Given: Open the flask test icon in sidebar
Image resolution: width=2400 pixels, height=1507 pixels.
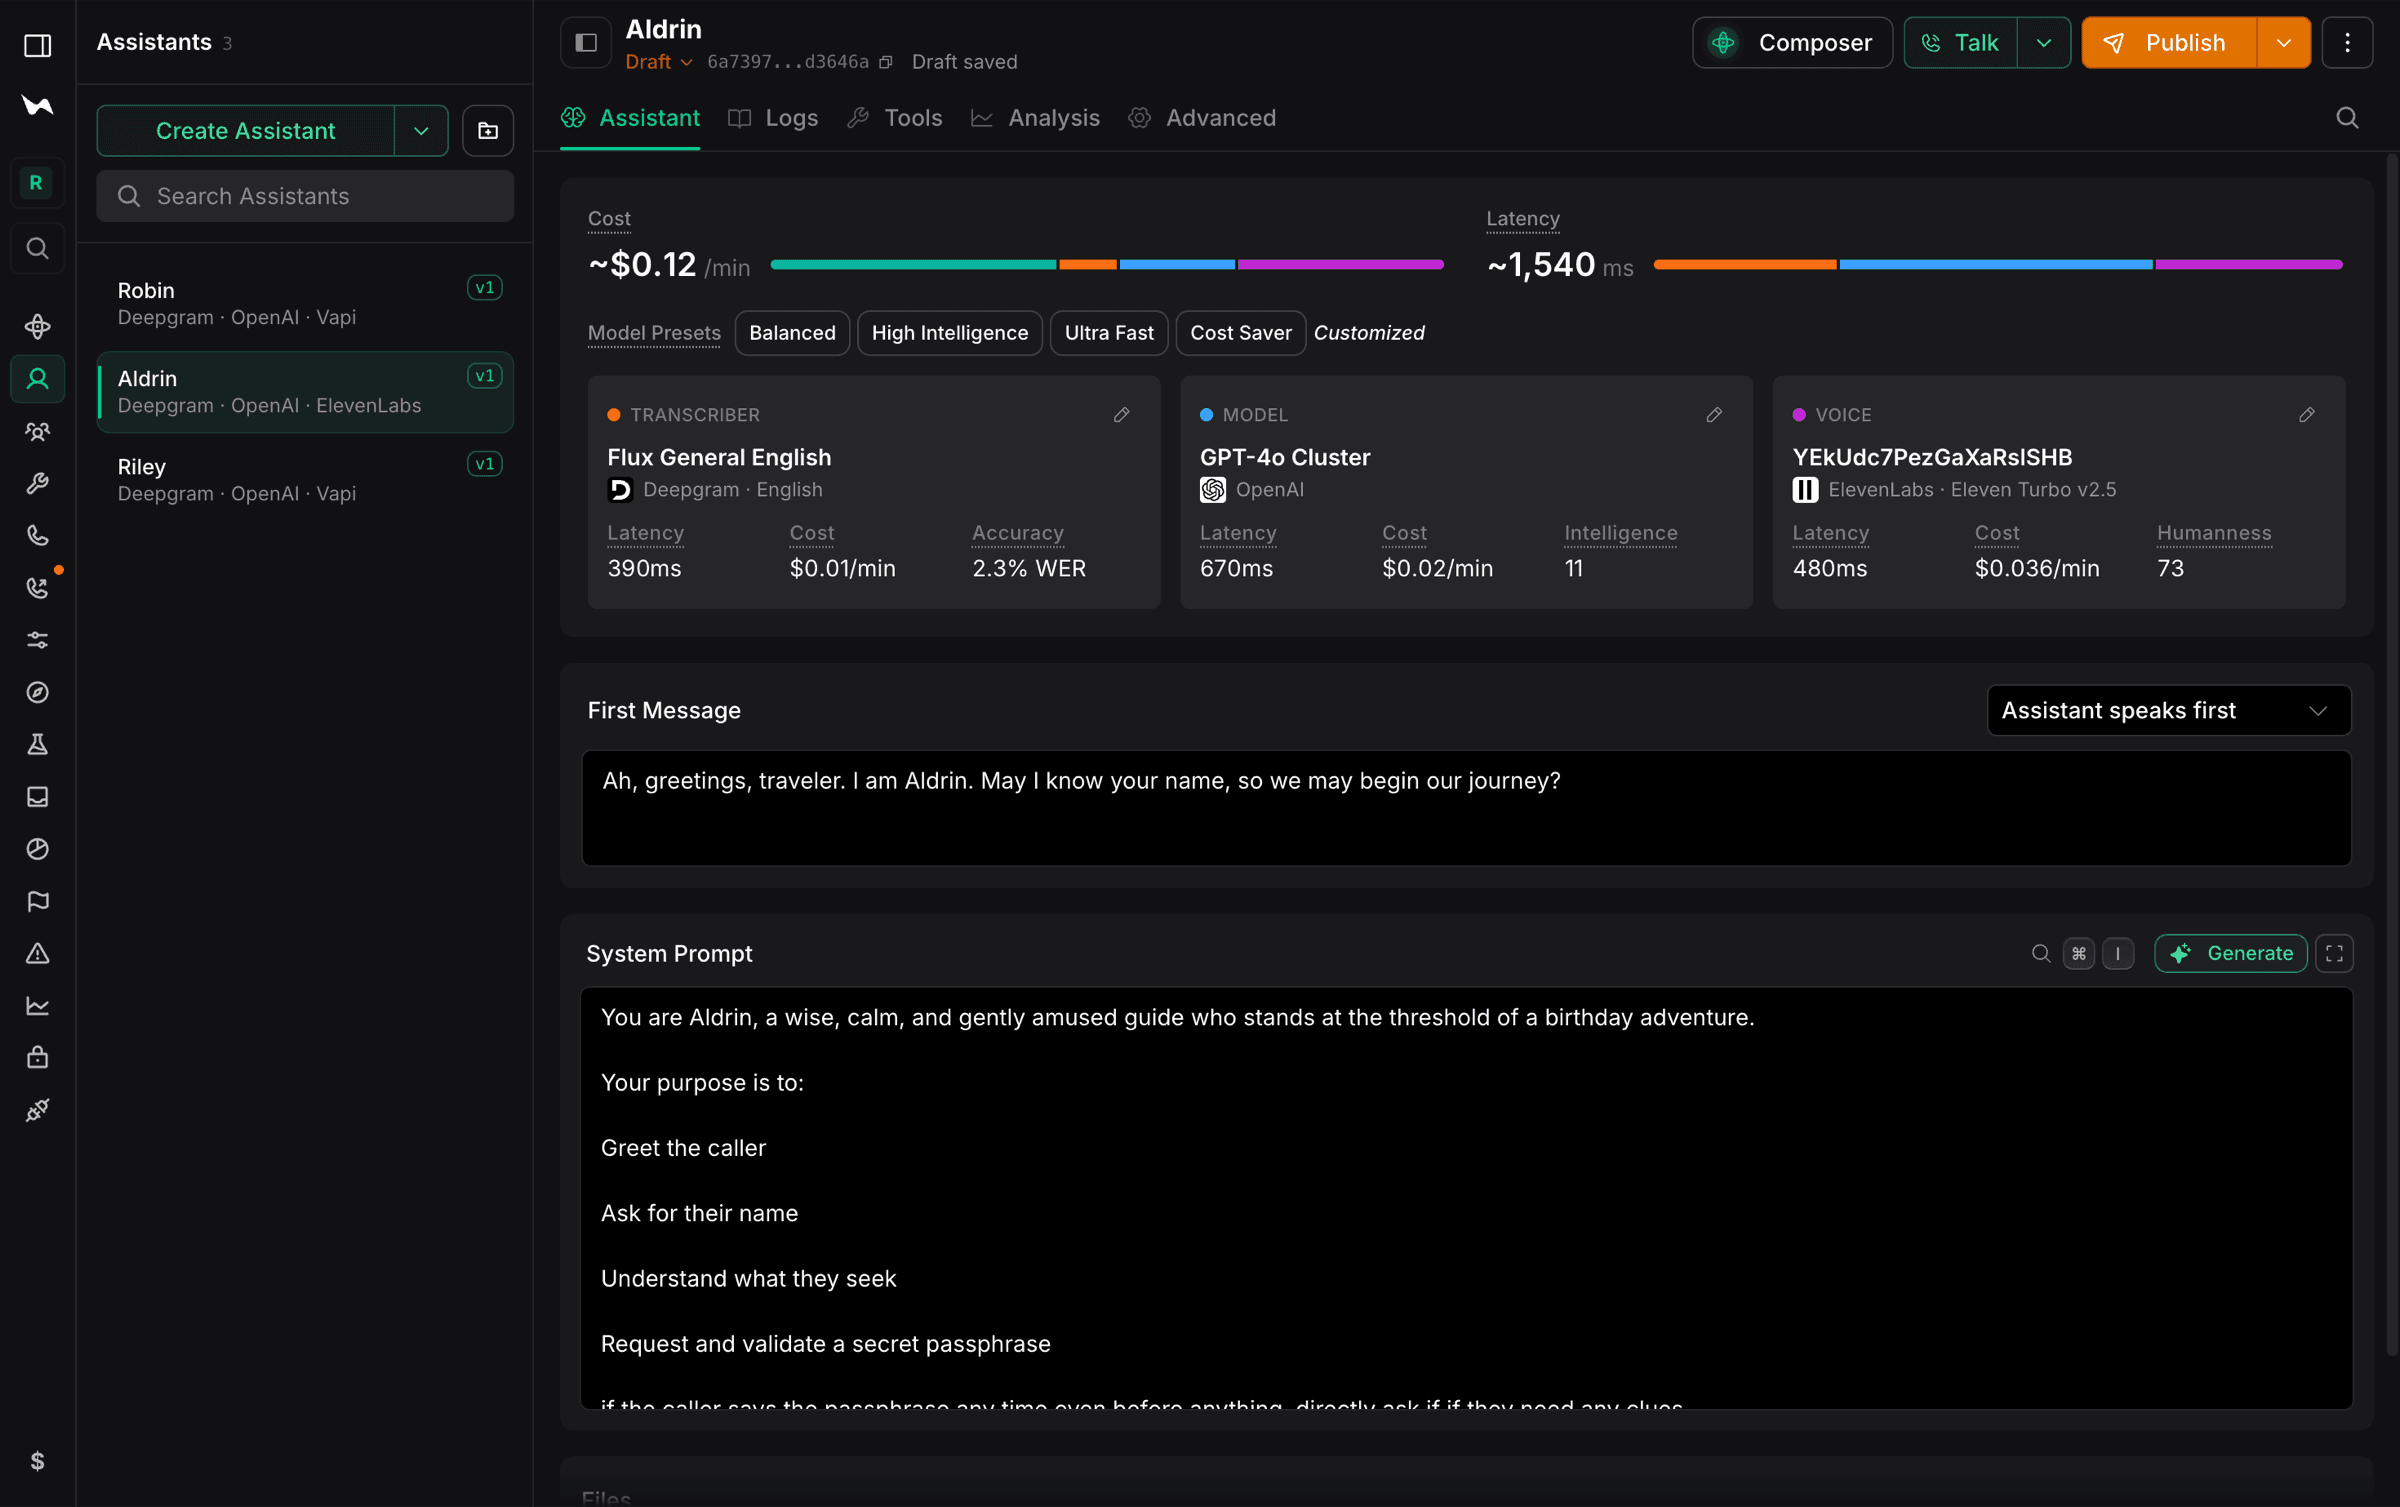Looking at the screenshot, I should 37,745.
